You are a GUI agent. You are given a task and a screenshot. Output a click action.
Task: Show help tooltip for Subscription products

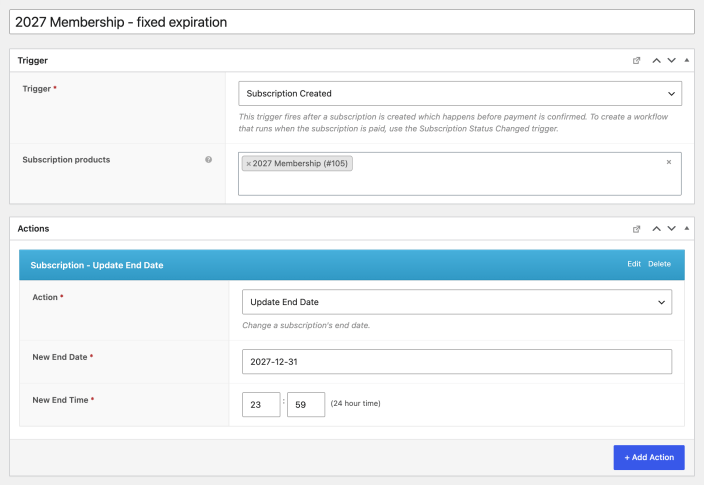(208, 159)
